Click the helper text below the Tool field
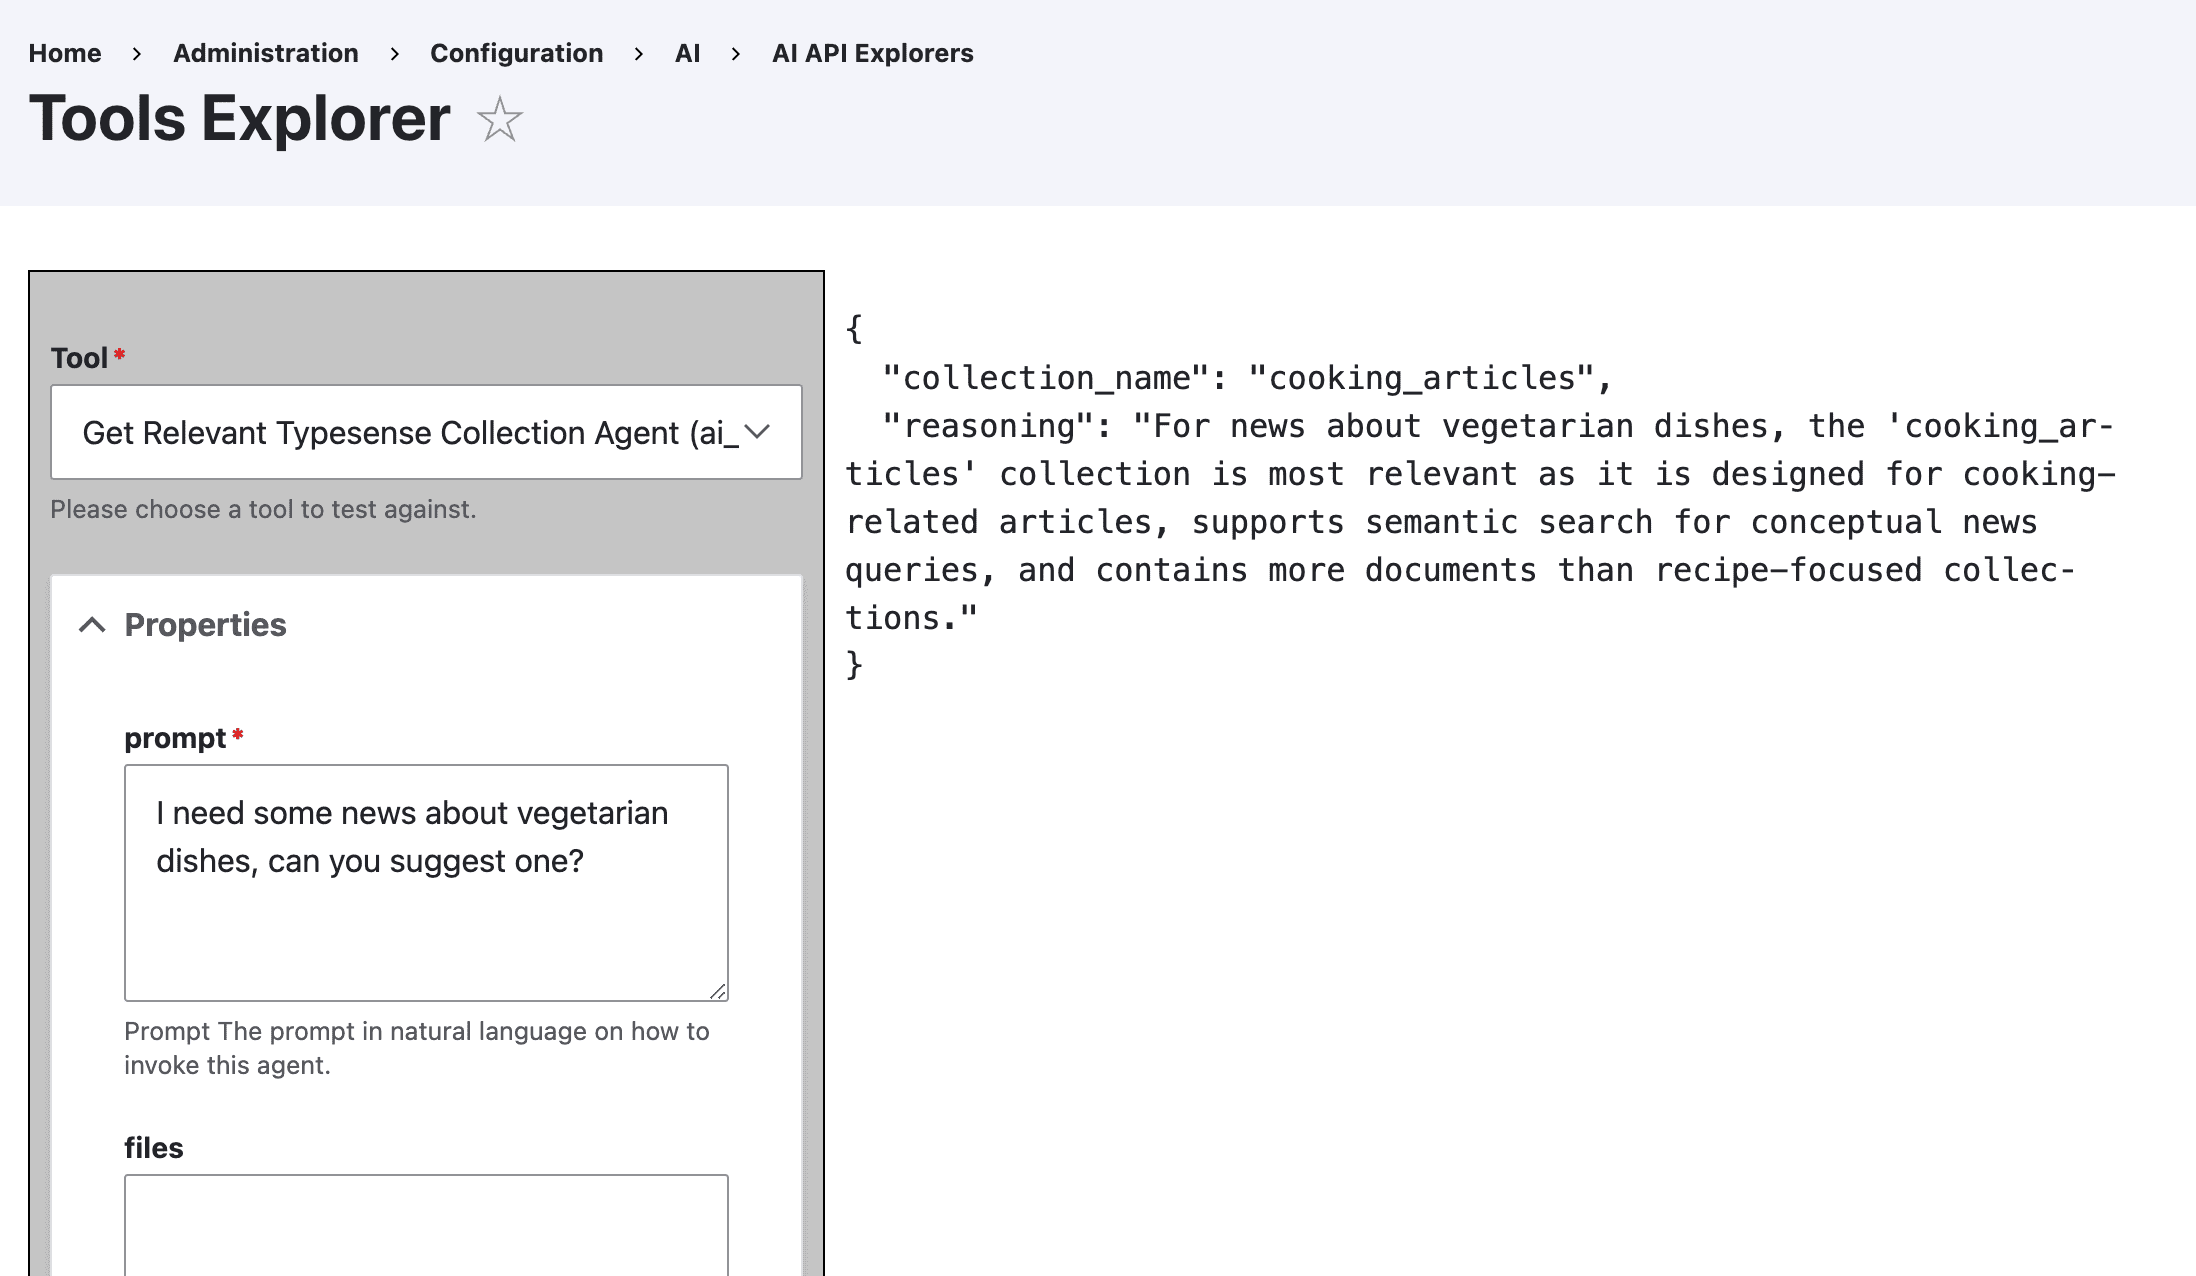Screen dimensions: 2196x1276 point(264,509)
